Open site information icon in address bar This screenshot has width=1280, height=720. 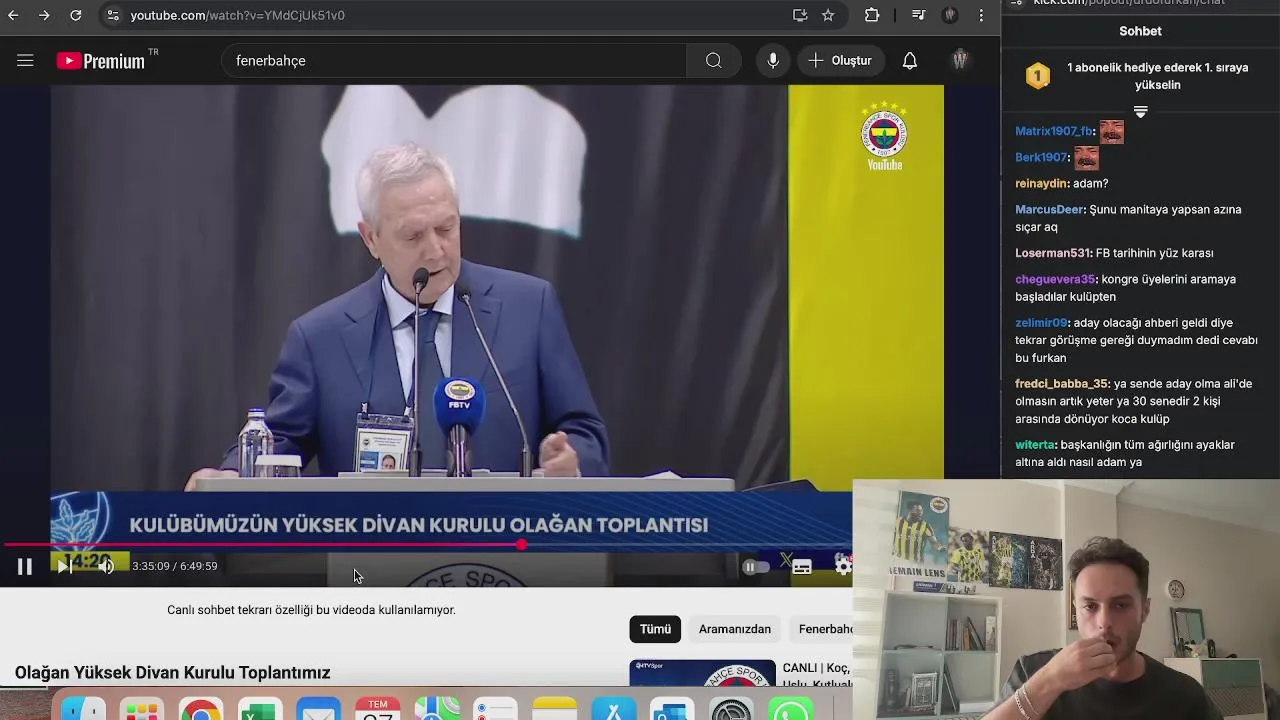(x=113, y=15)
